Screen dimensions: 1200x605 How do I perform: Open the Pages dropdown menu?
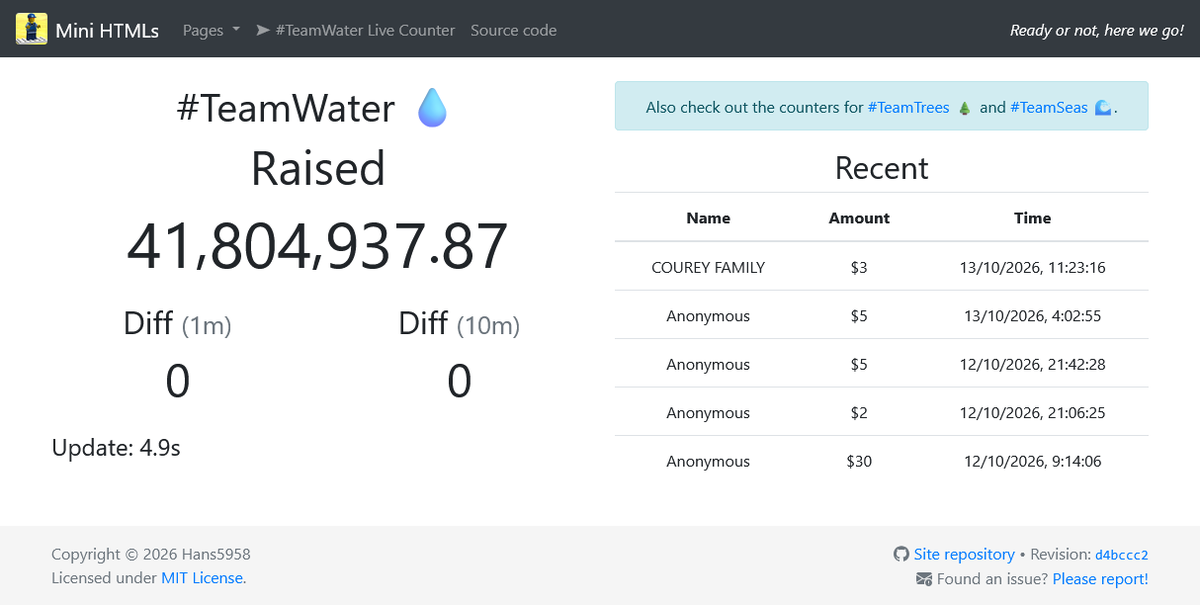211,30
